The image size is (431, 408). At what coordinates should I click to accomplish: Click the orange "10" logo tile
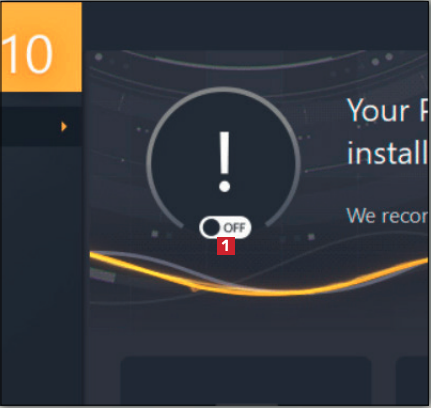(41, 47)
